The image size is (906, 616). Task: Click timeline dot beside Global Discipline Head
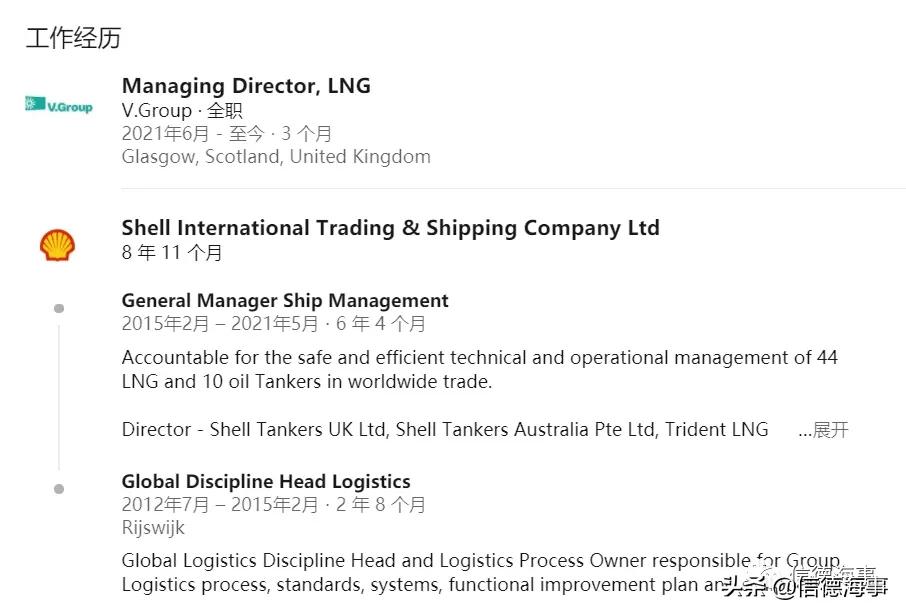pyautogui.click(x=59, y=488)
